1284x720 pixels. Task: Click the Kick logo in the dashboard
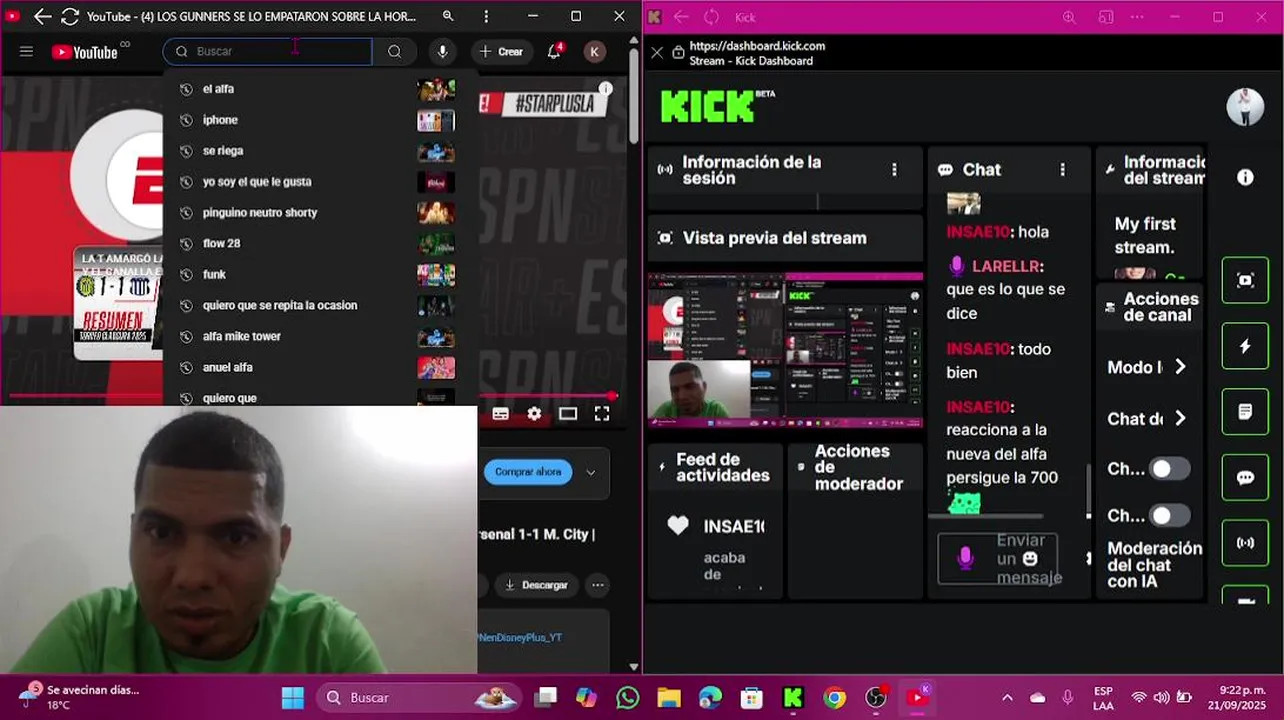tap(717, 105)
